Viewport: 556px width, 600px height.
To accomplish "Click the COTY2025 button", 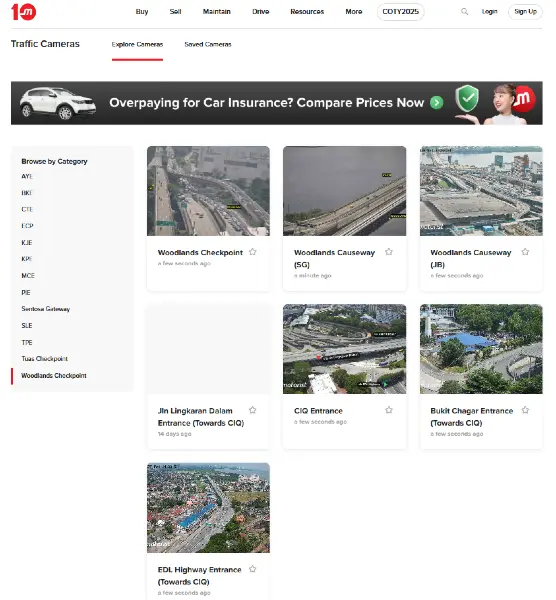I will 401,12.
